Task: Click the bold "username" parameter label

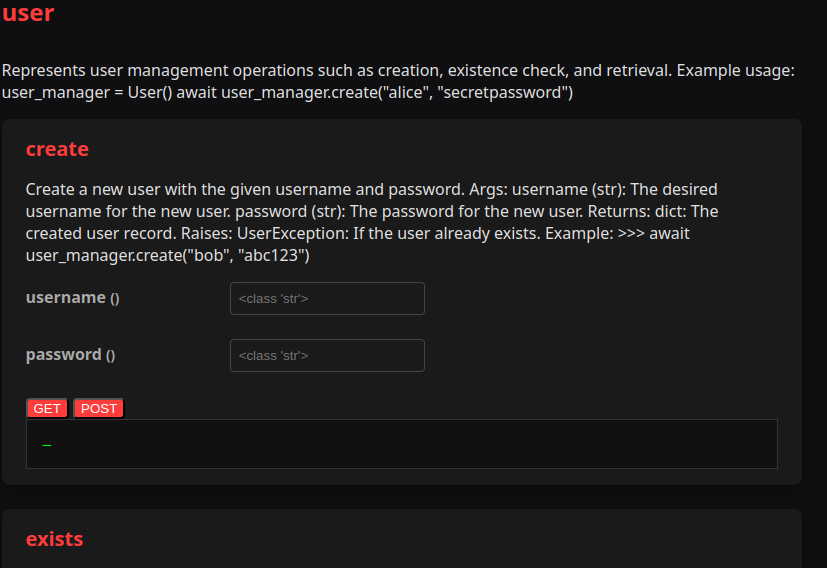Action: point(65,297)
